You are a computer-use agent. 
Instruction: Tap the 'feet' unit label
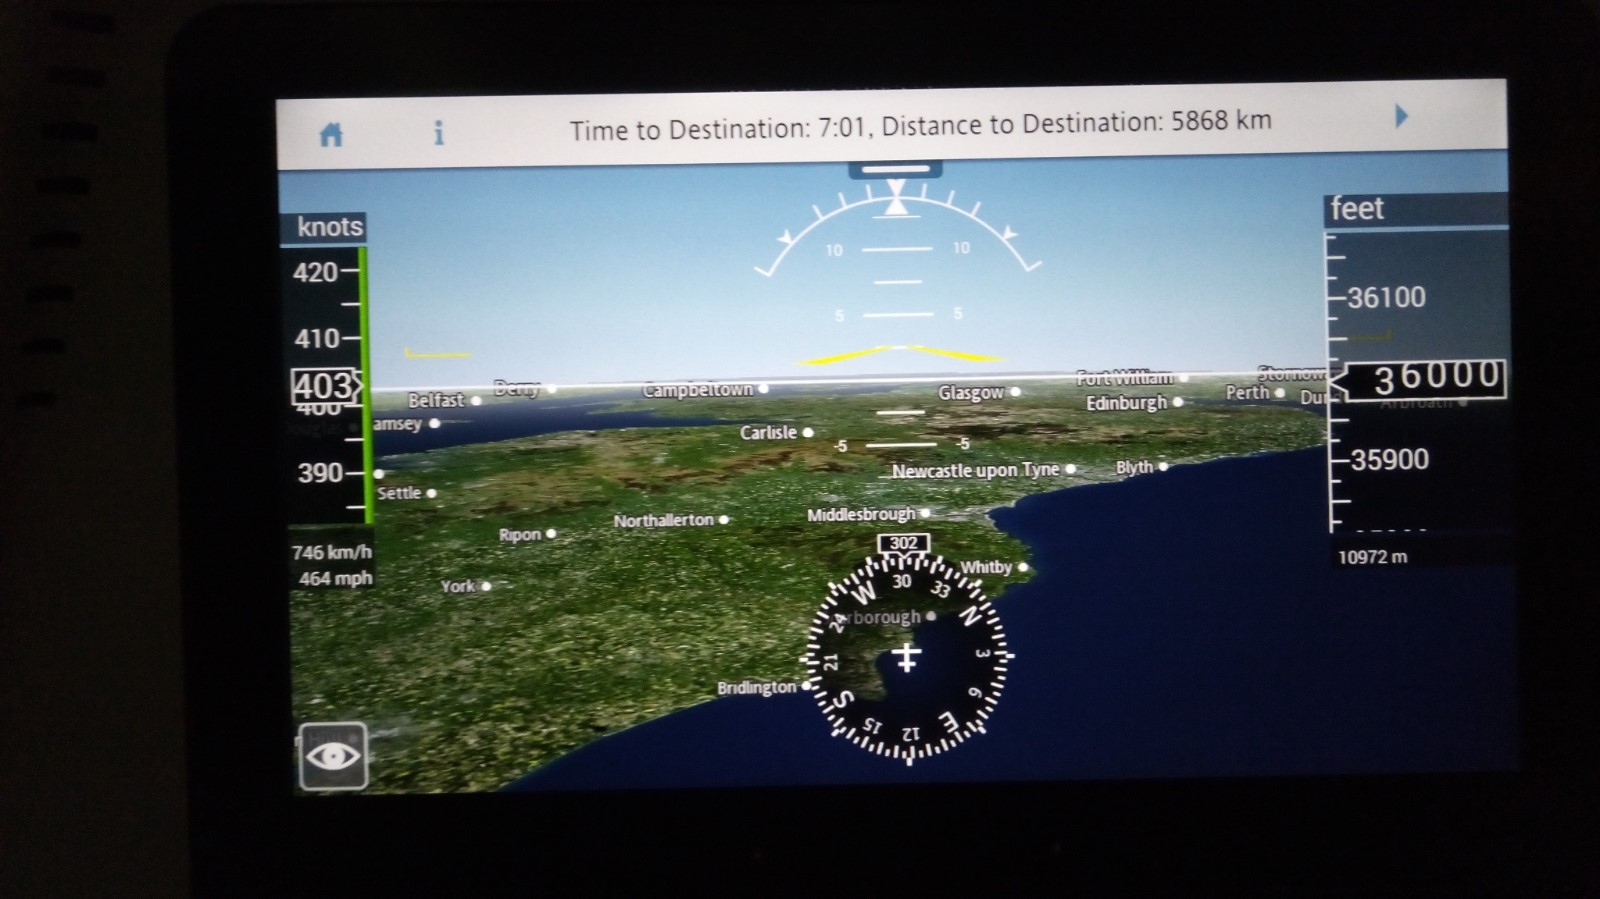(x=1357, y=209)
